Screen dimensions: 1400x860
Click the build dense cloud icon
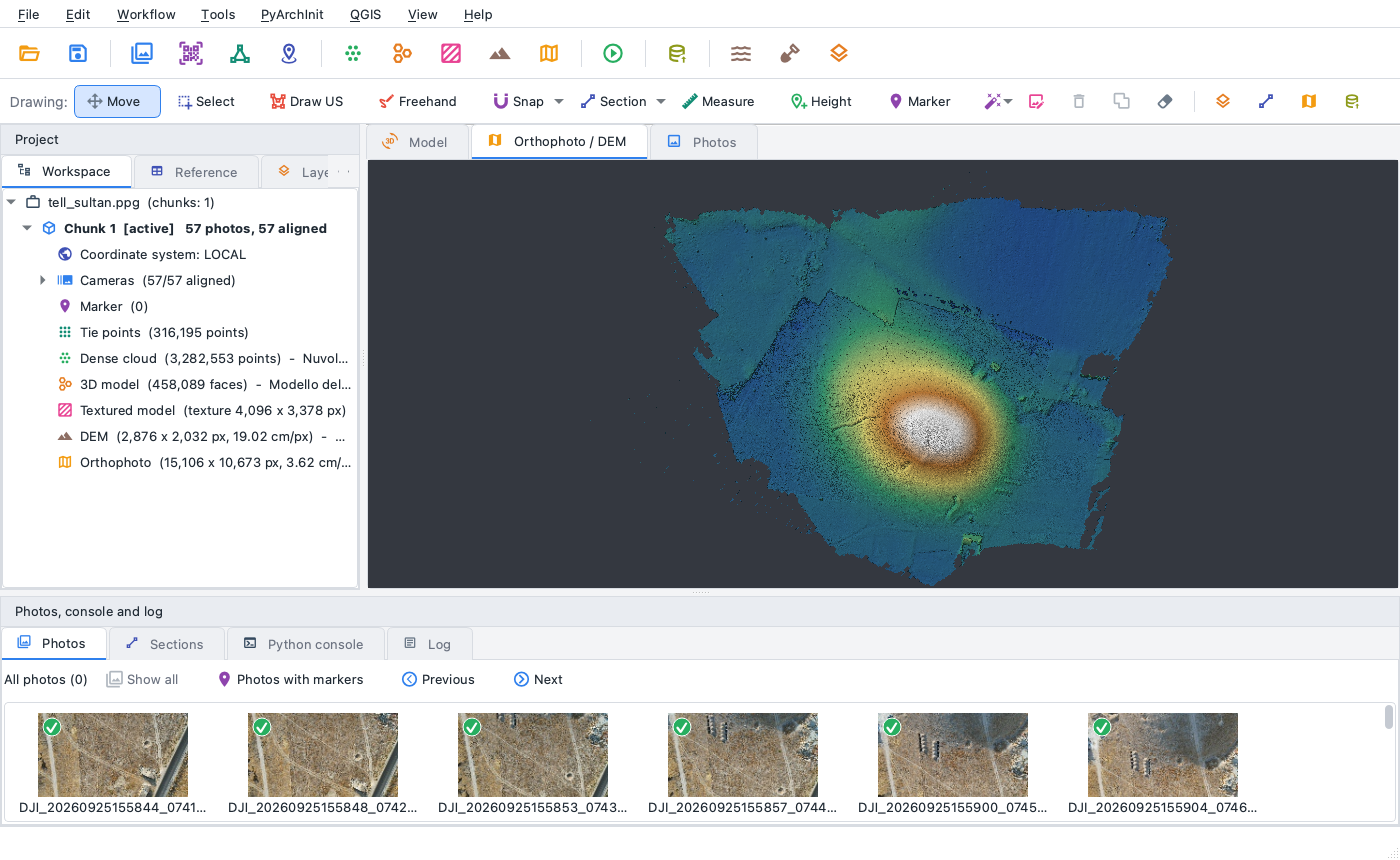tap(353, 53)
